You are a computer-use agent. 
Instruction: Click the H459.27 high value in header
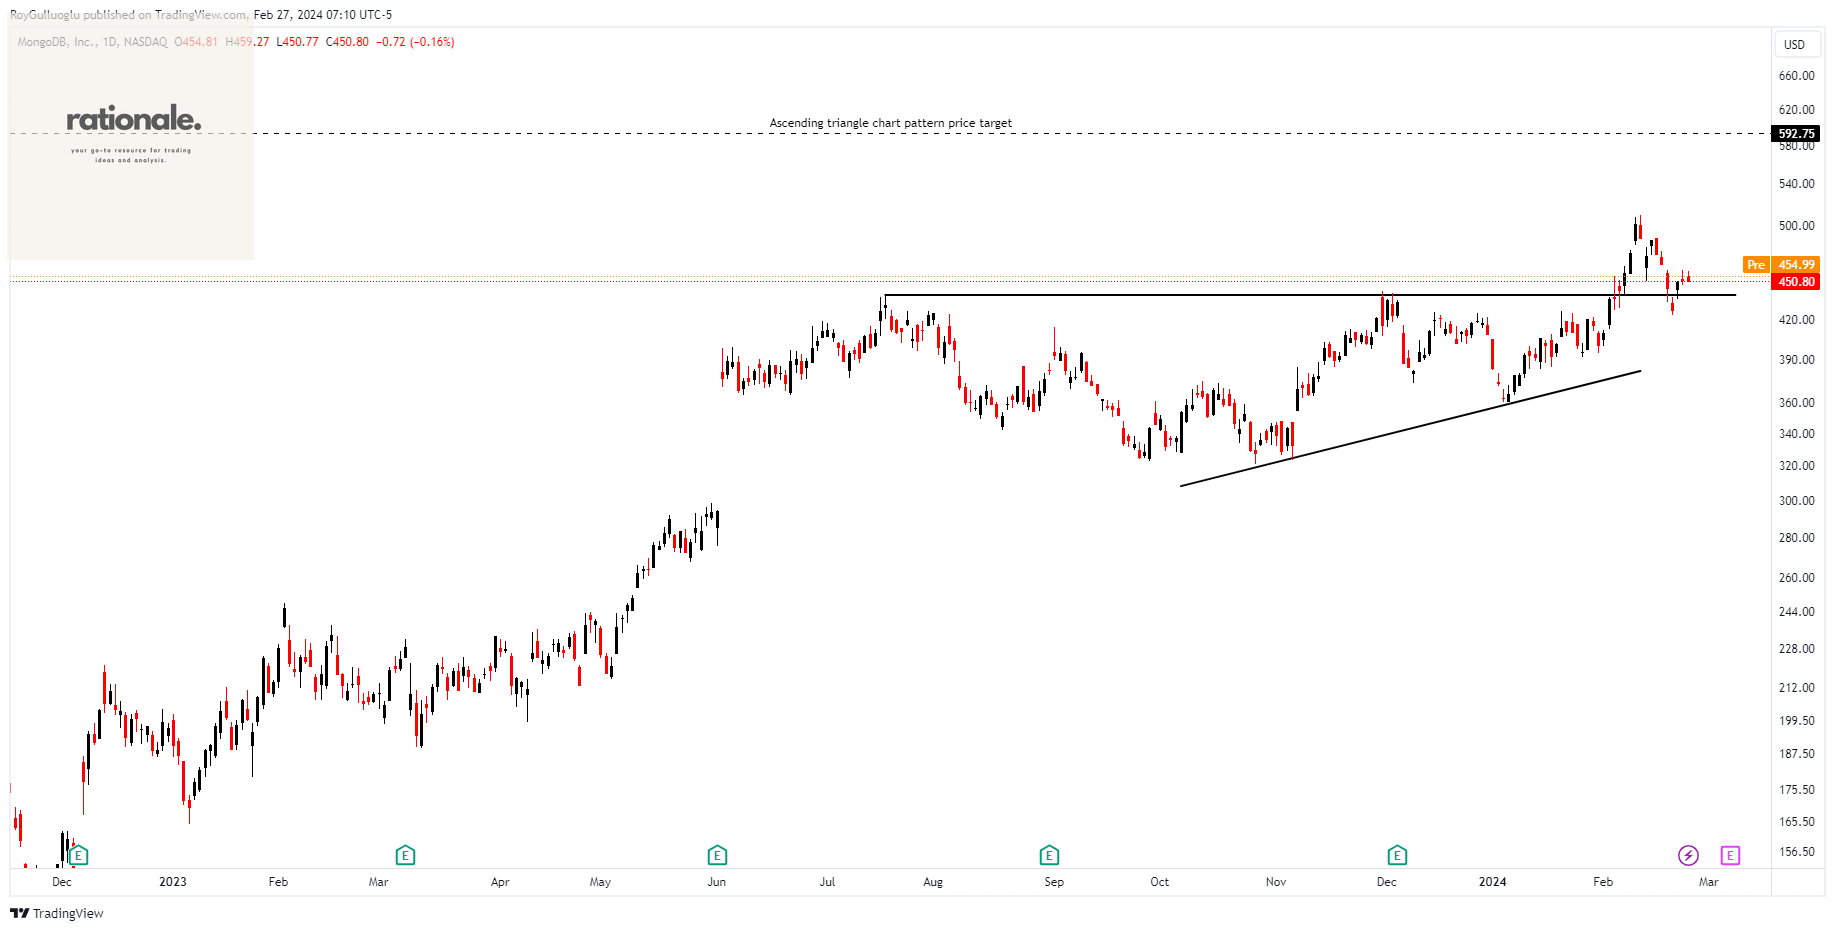tap(247, 42)
